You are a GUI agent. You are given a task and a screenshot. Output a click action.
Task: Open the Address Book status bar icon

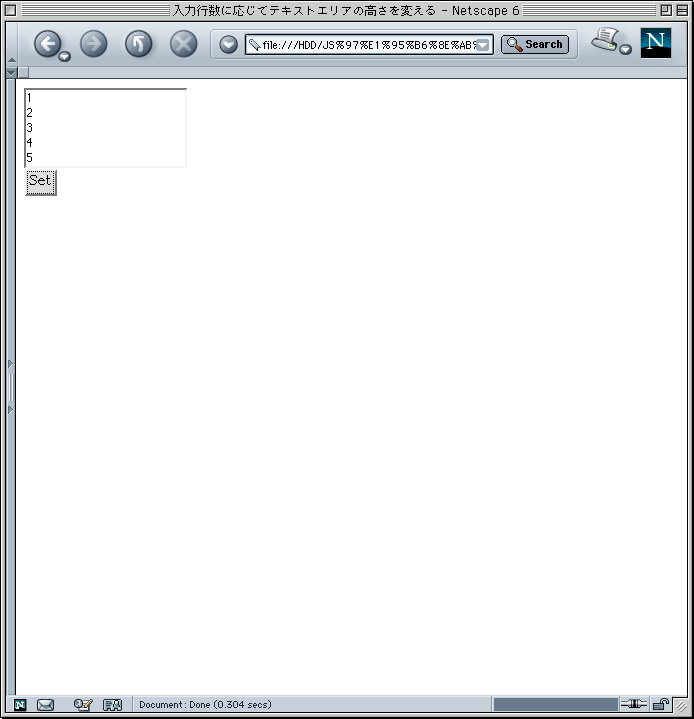[x=112, y=704]
